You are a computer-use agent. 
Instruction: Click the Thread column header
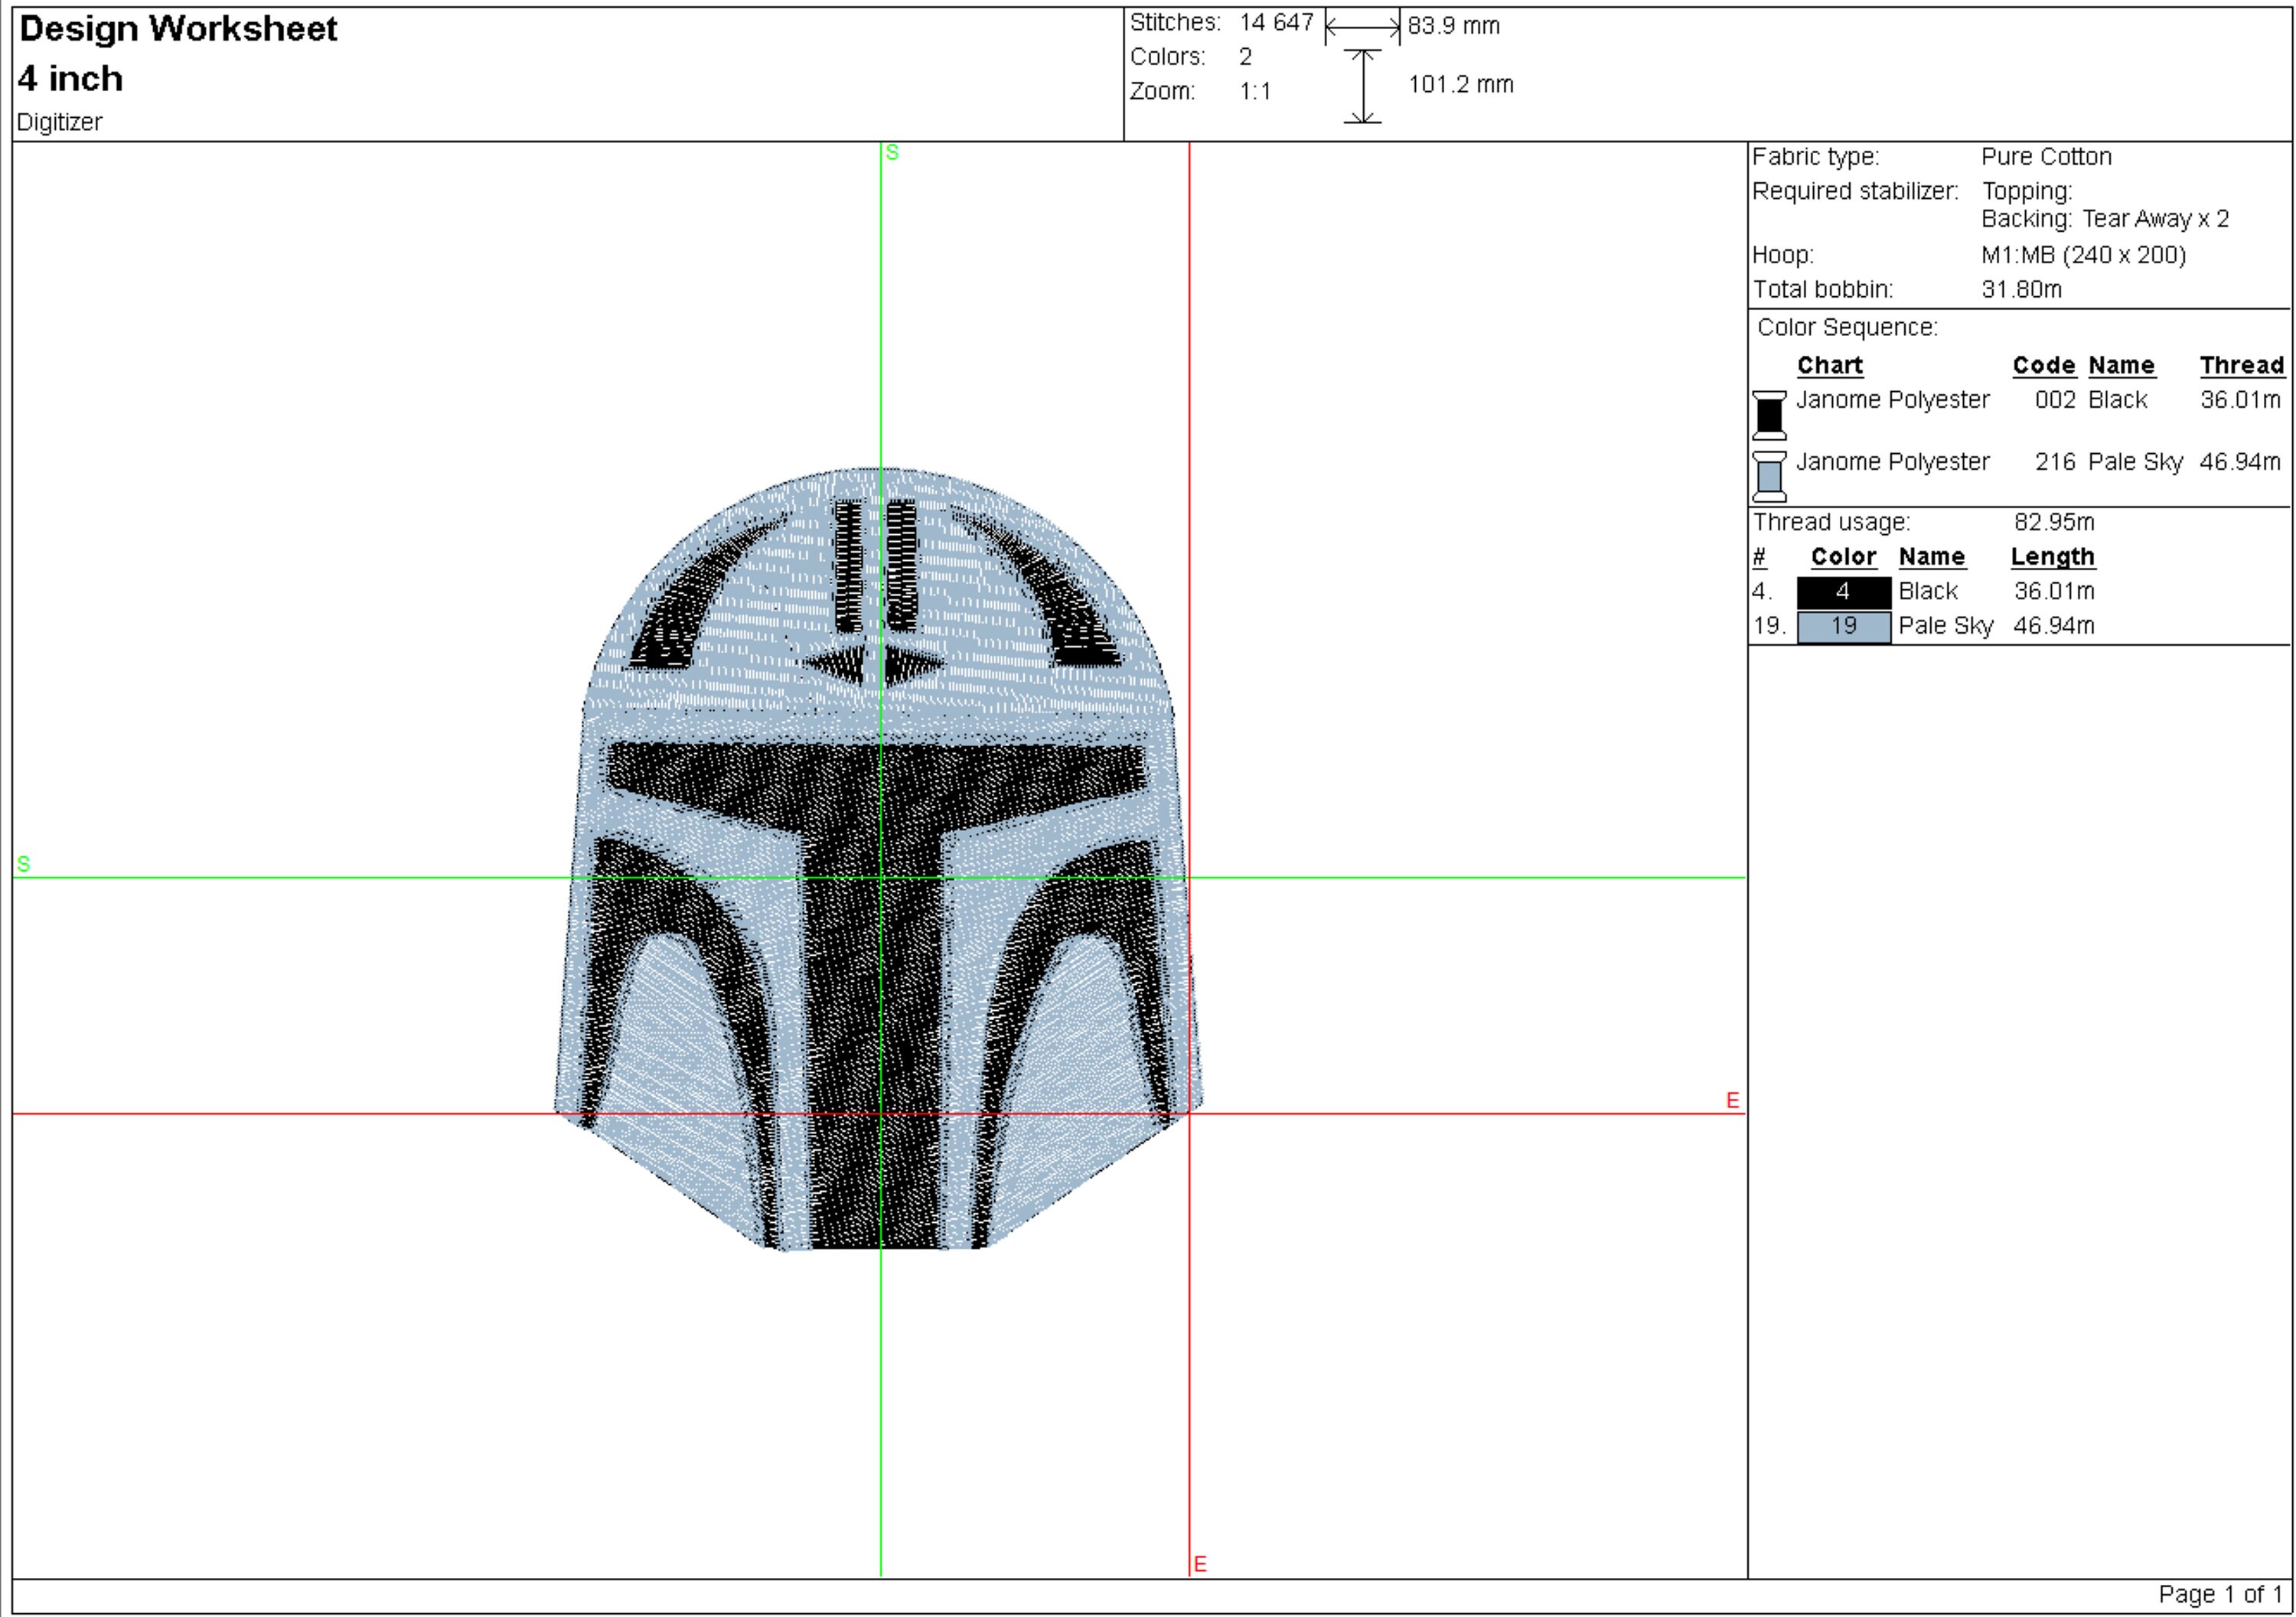[x=2242, y=366]
